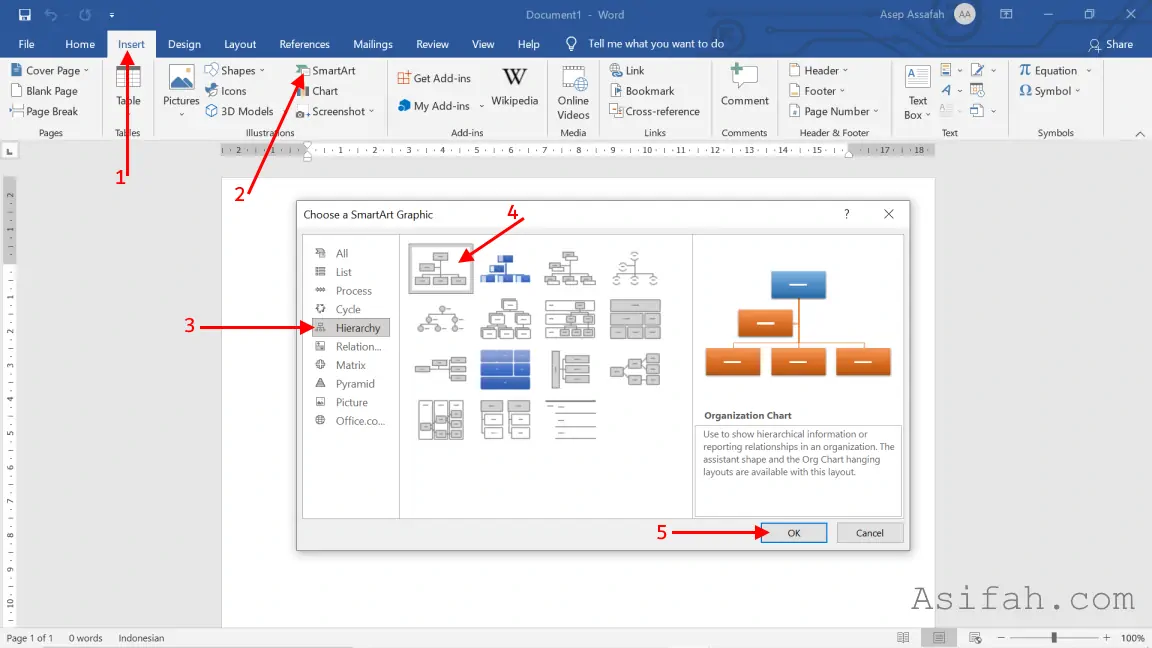Click the ruler tab selector box
1152x648 pixels.
(x=10, y=151)
